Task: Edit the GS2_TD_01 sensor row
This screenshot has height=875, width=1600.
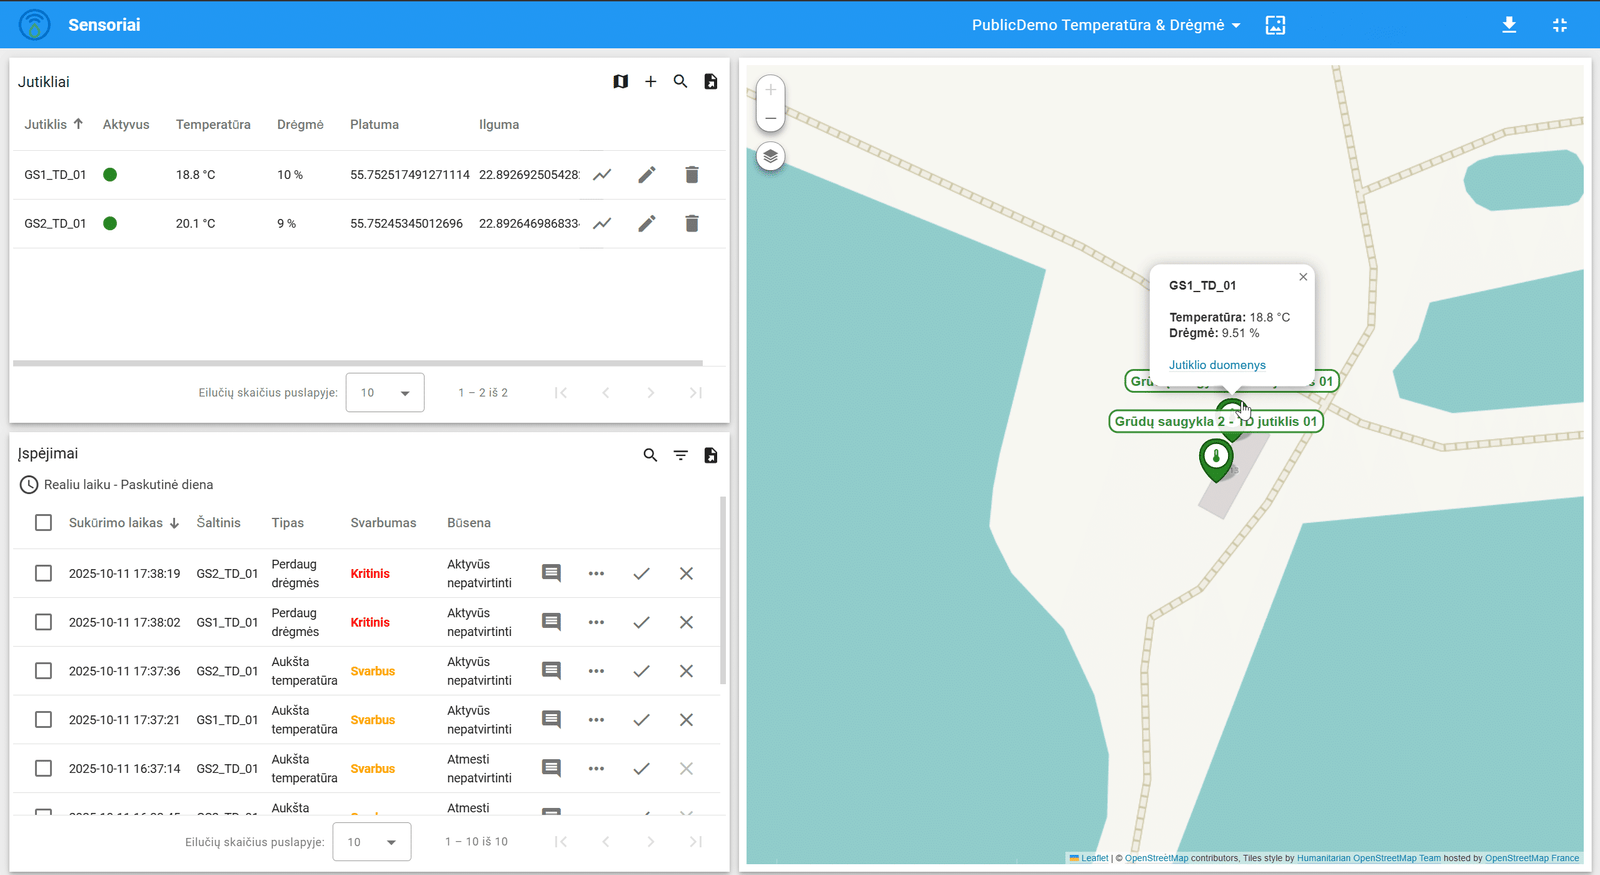Action: click(647, 224)
